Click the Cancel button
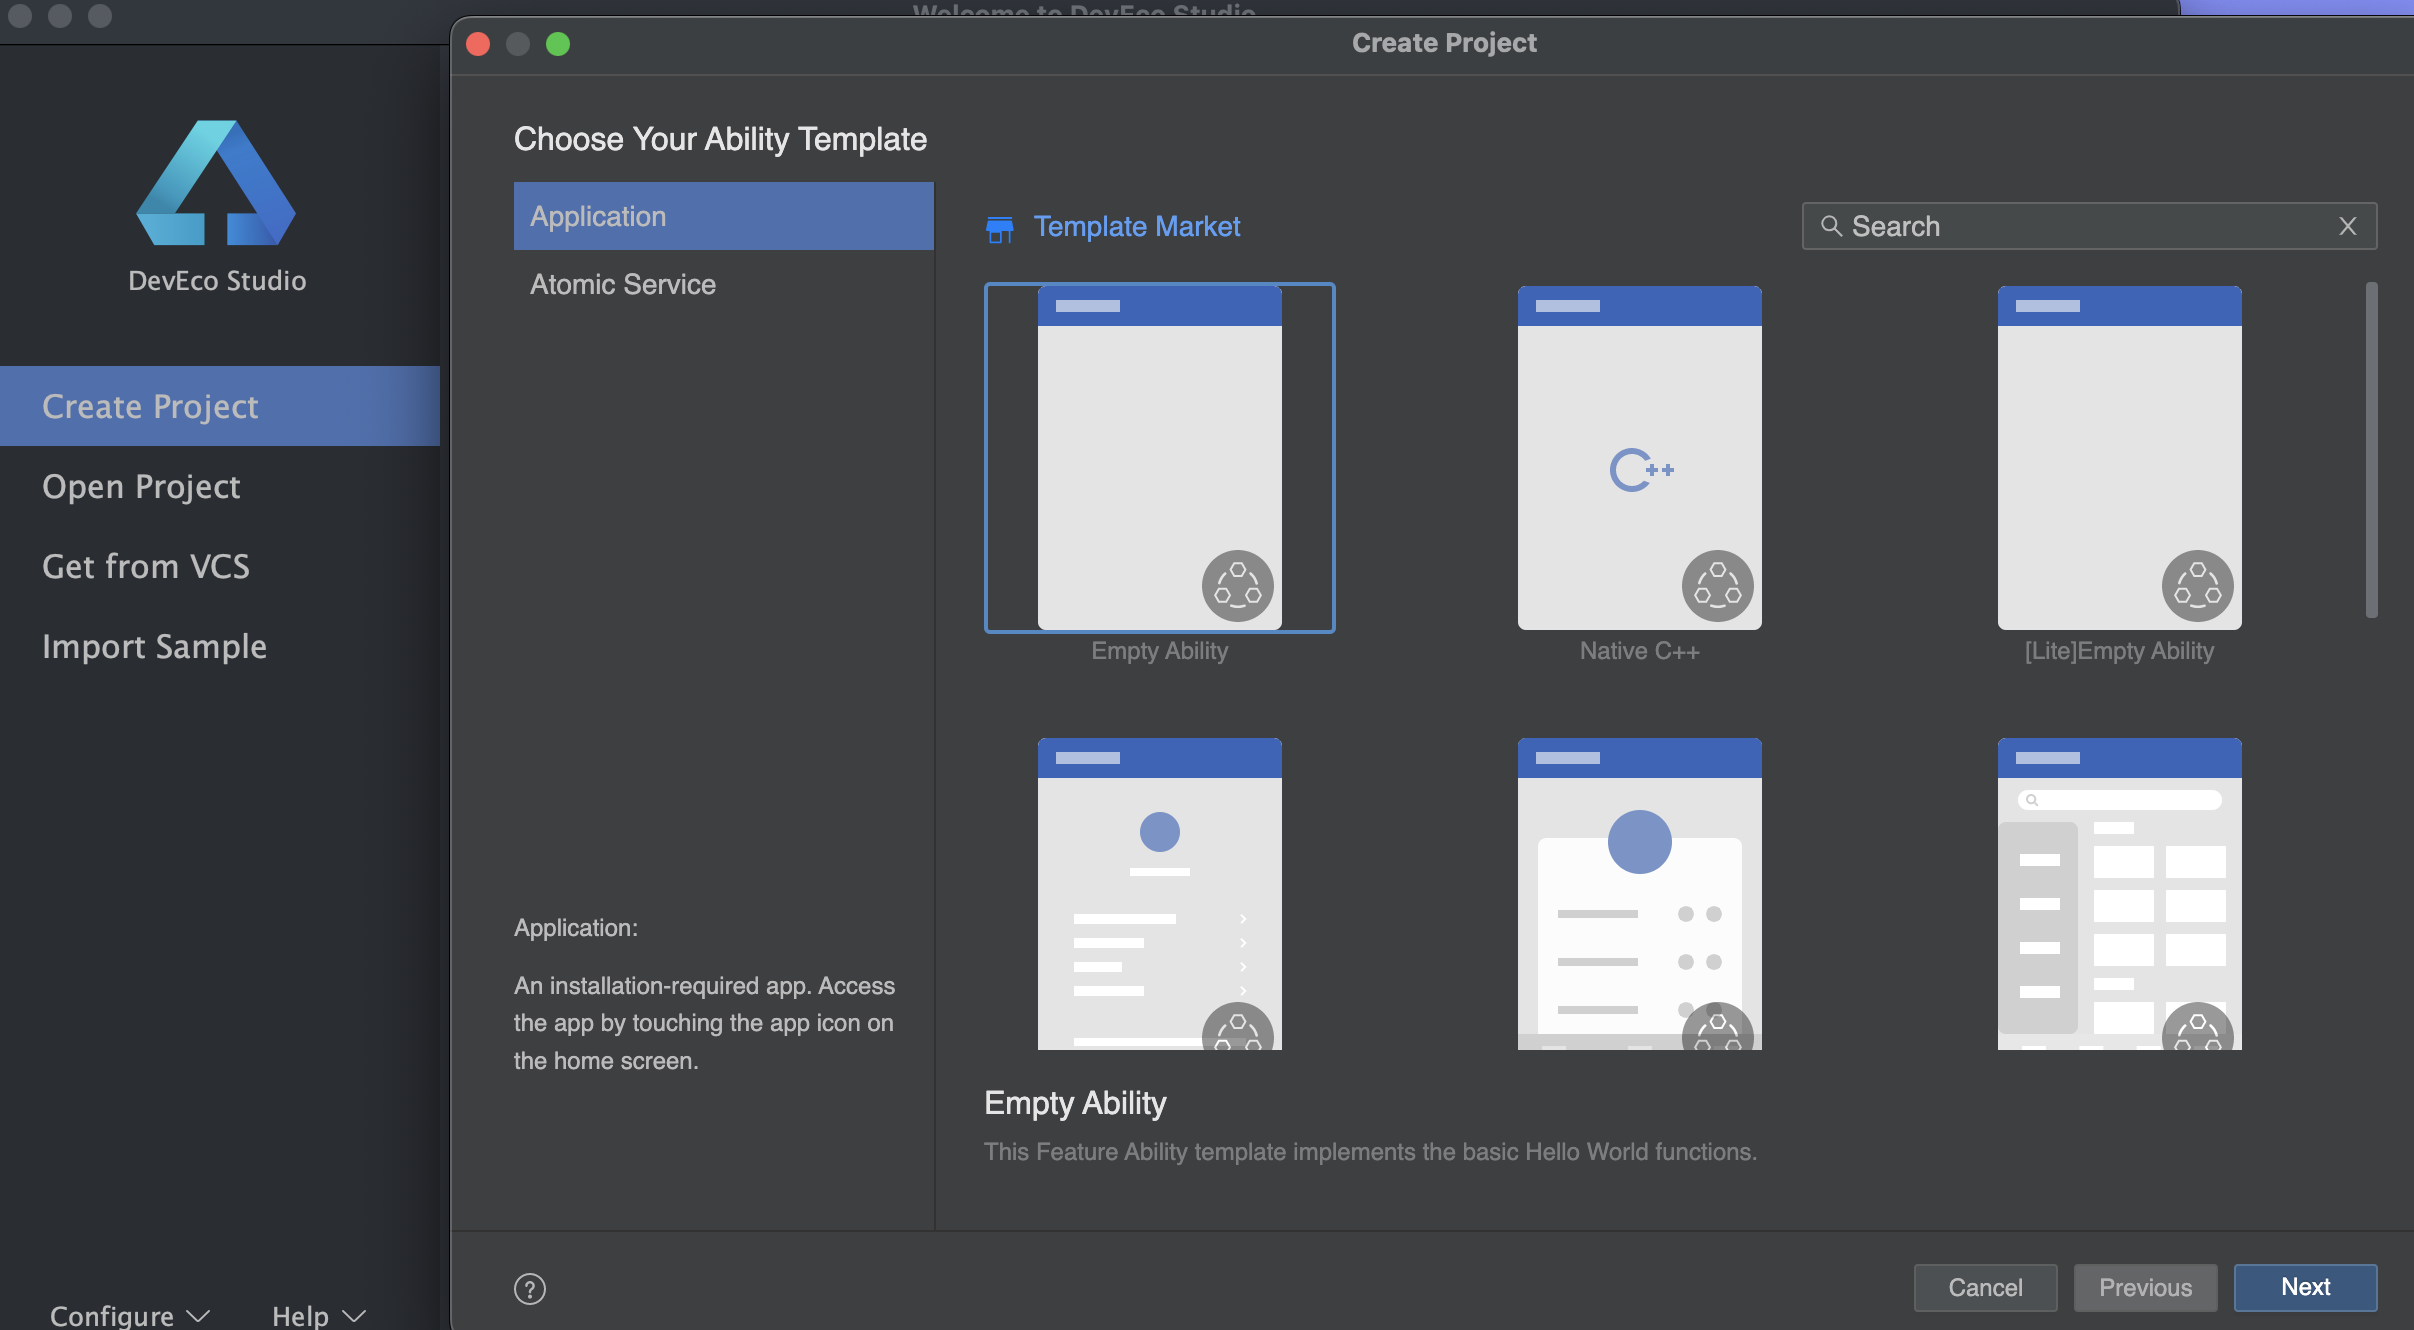The image size is (2414, 1330). point(1985,1287)
